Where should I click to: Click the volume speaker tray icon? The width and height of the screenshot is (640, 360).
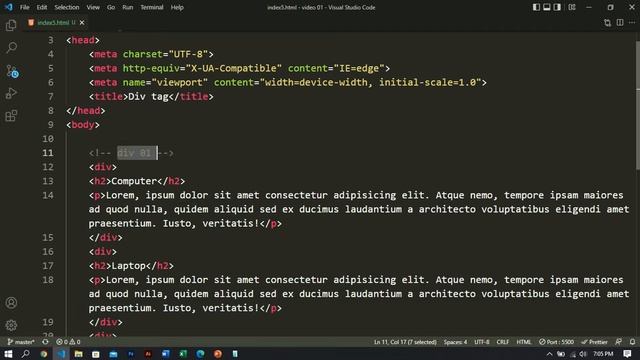[x=583, y=353]
